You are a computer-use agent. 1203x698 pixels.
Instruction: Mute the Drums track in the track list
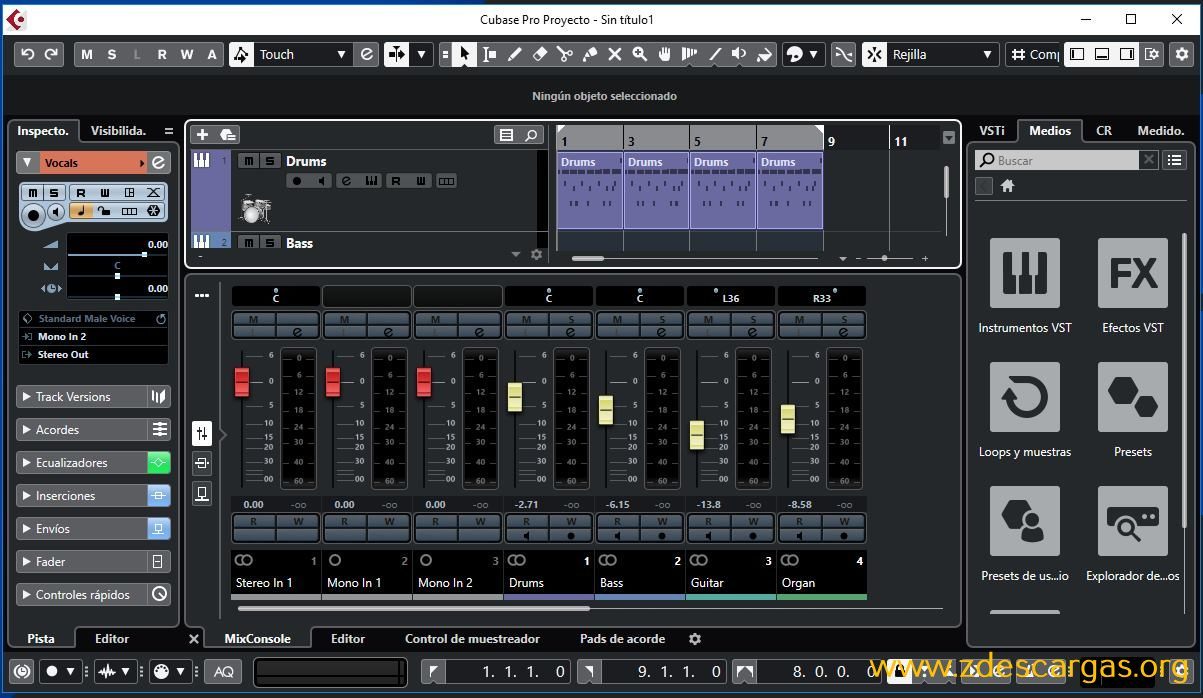pos(248,161)
